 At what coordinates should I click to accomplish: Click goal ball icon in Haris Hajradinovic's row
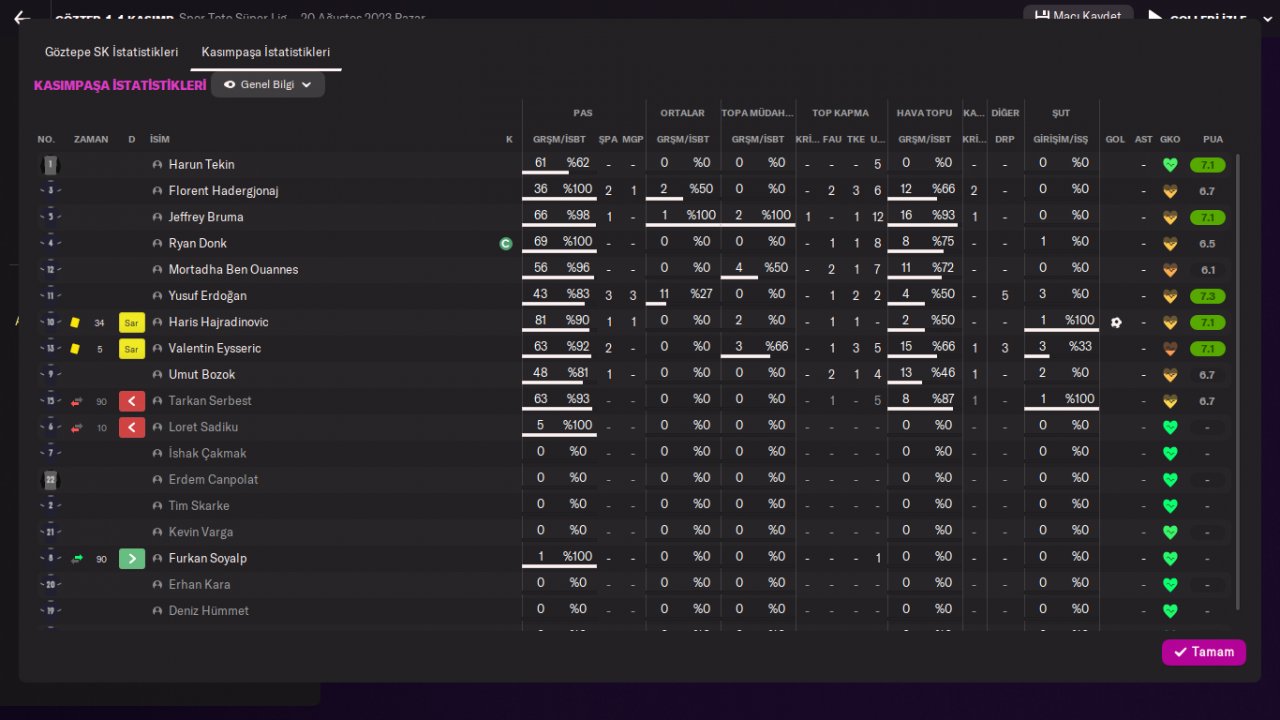point(1116,322)
